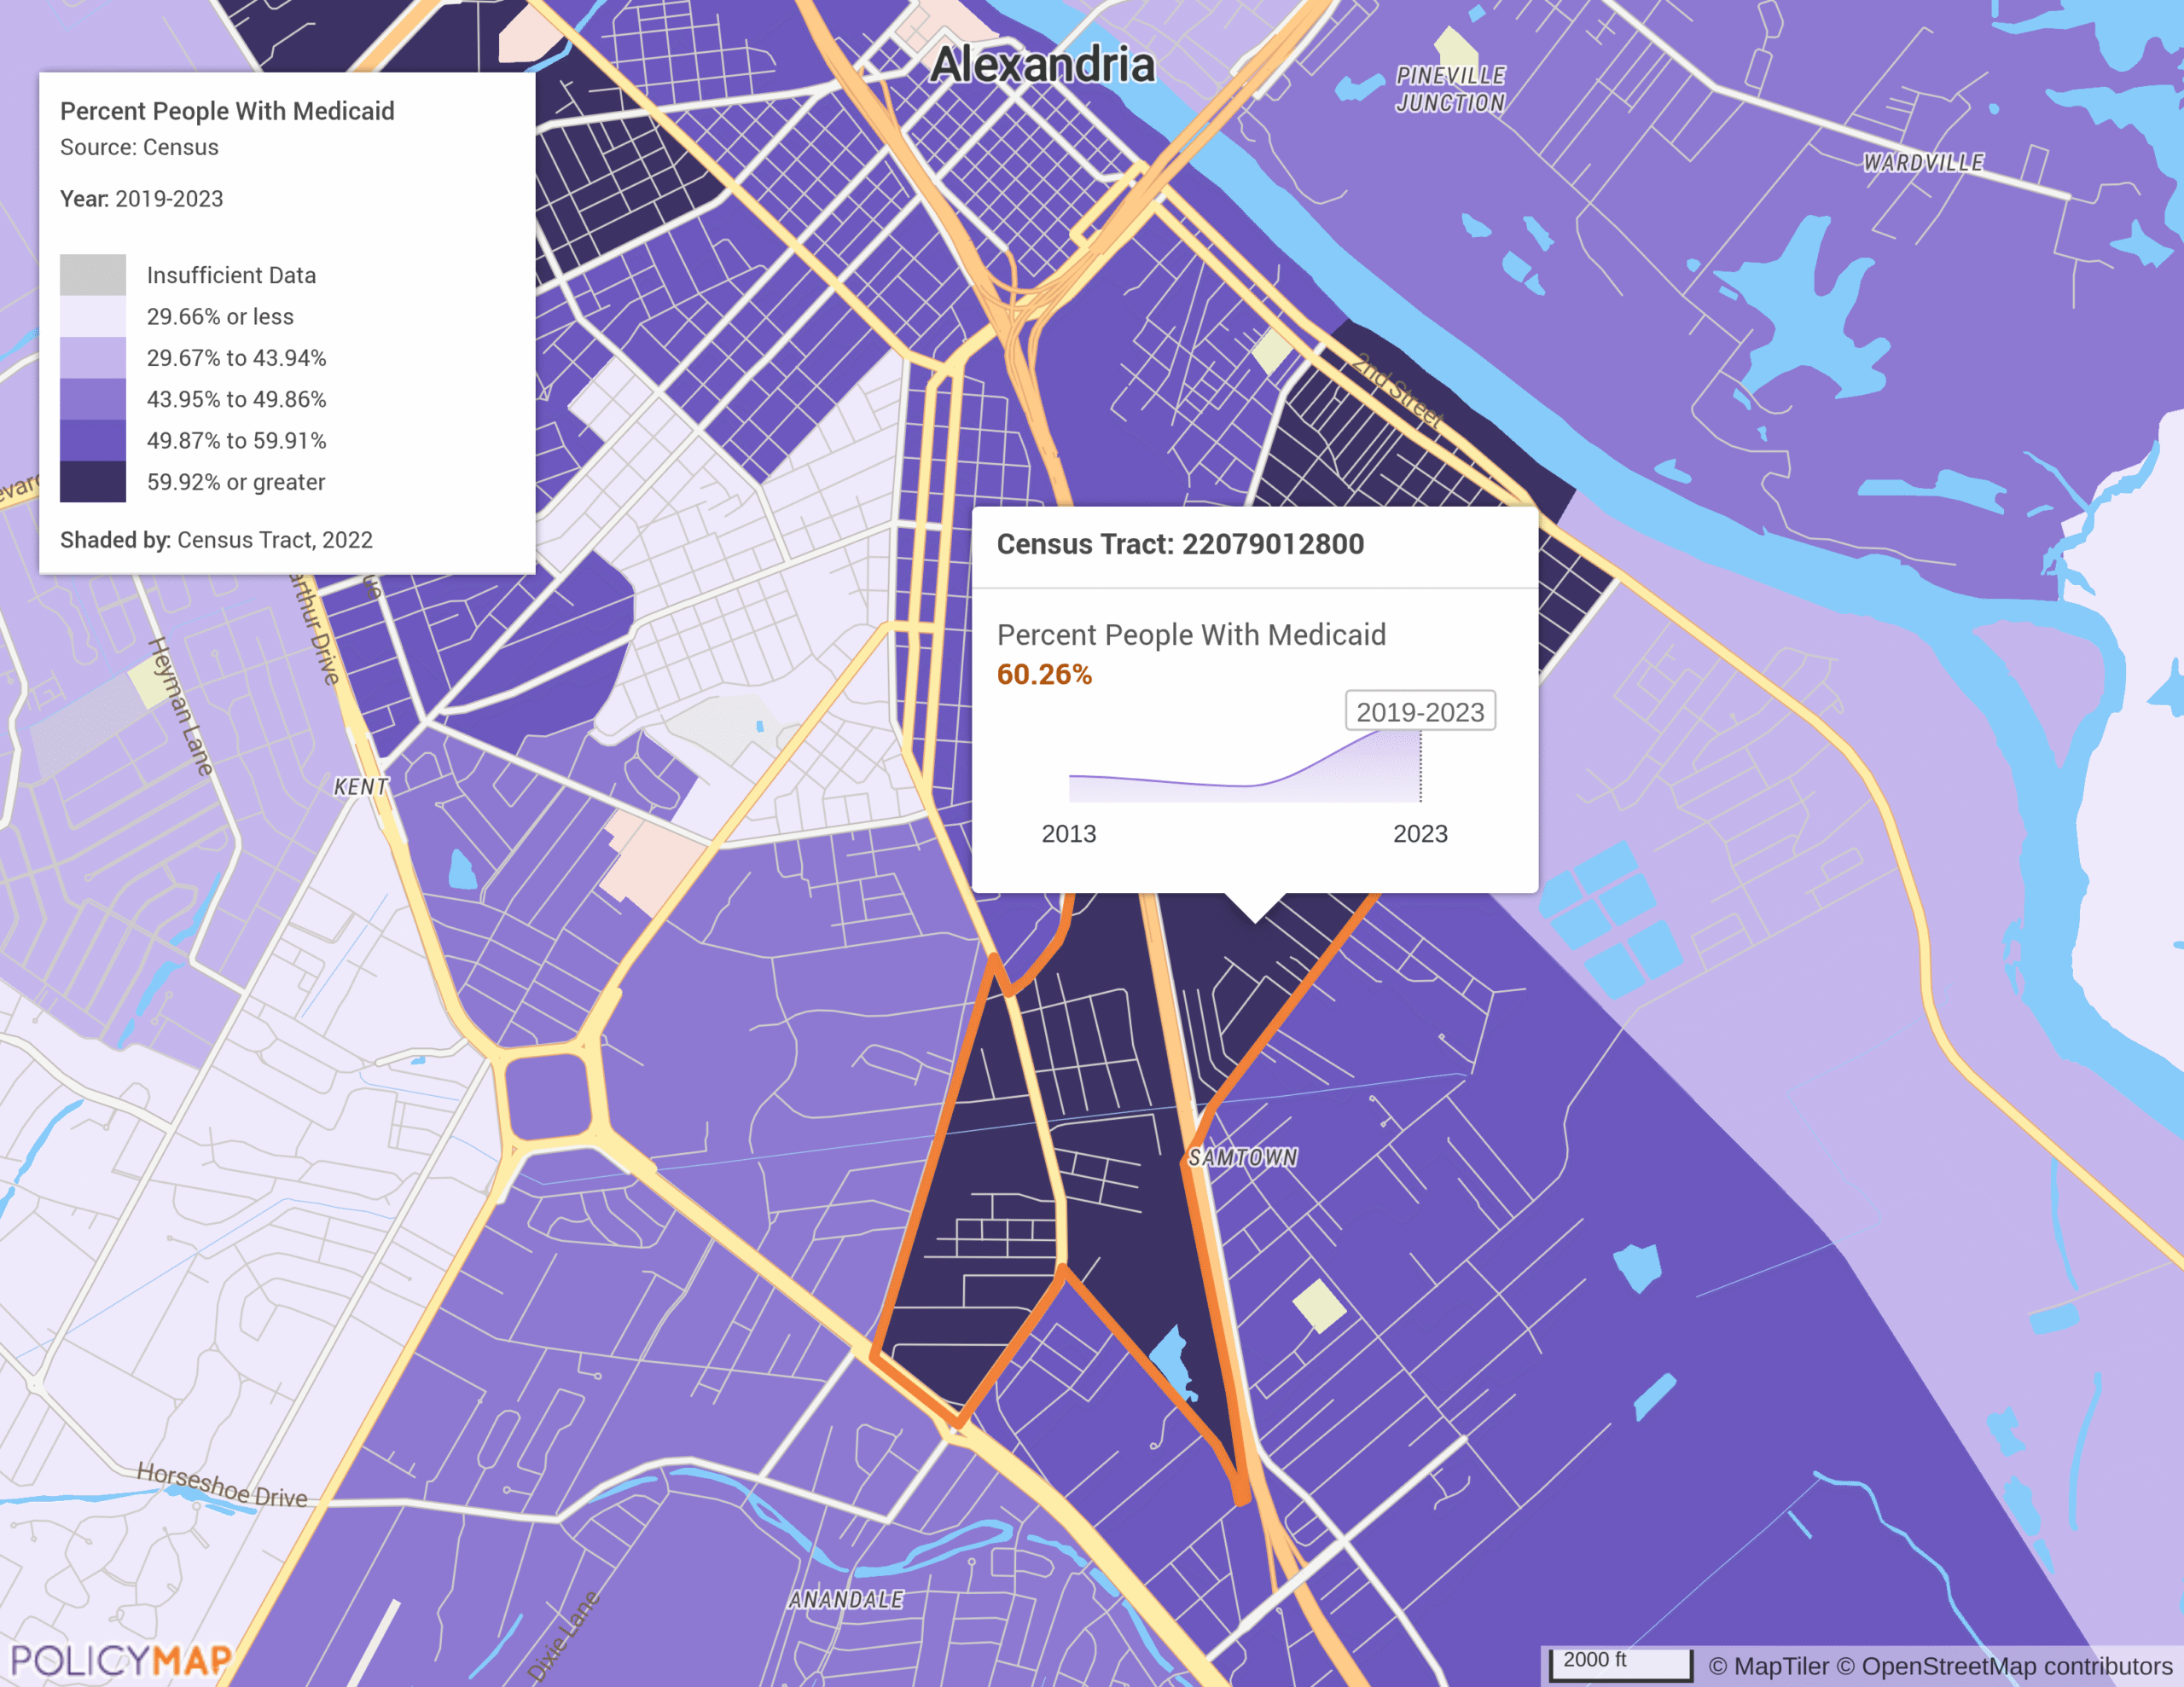Click the PolicyMap logo
Screen dimensions: 2184x1687
click(120, 1660)
